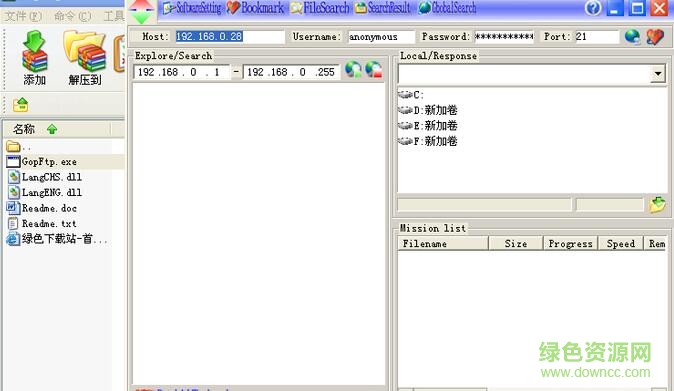Click the green sort arrow beside 名称
The width and height of the screenshot is (674, 391).
coord(52,129)
